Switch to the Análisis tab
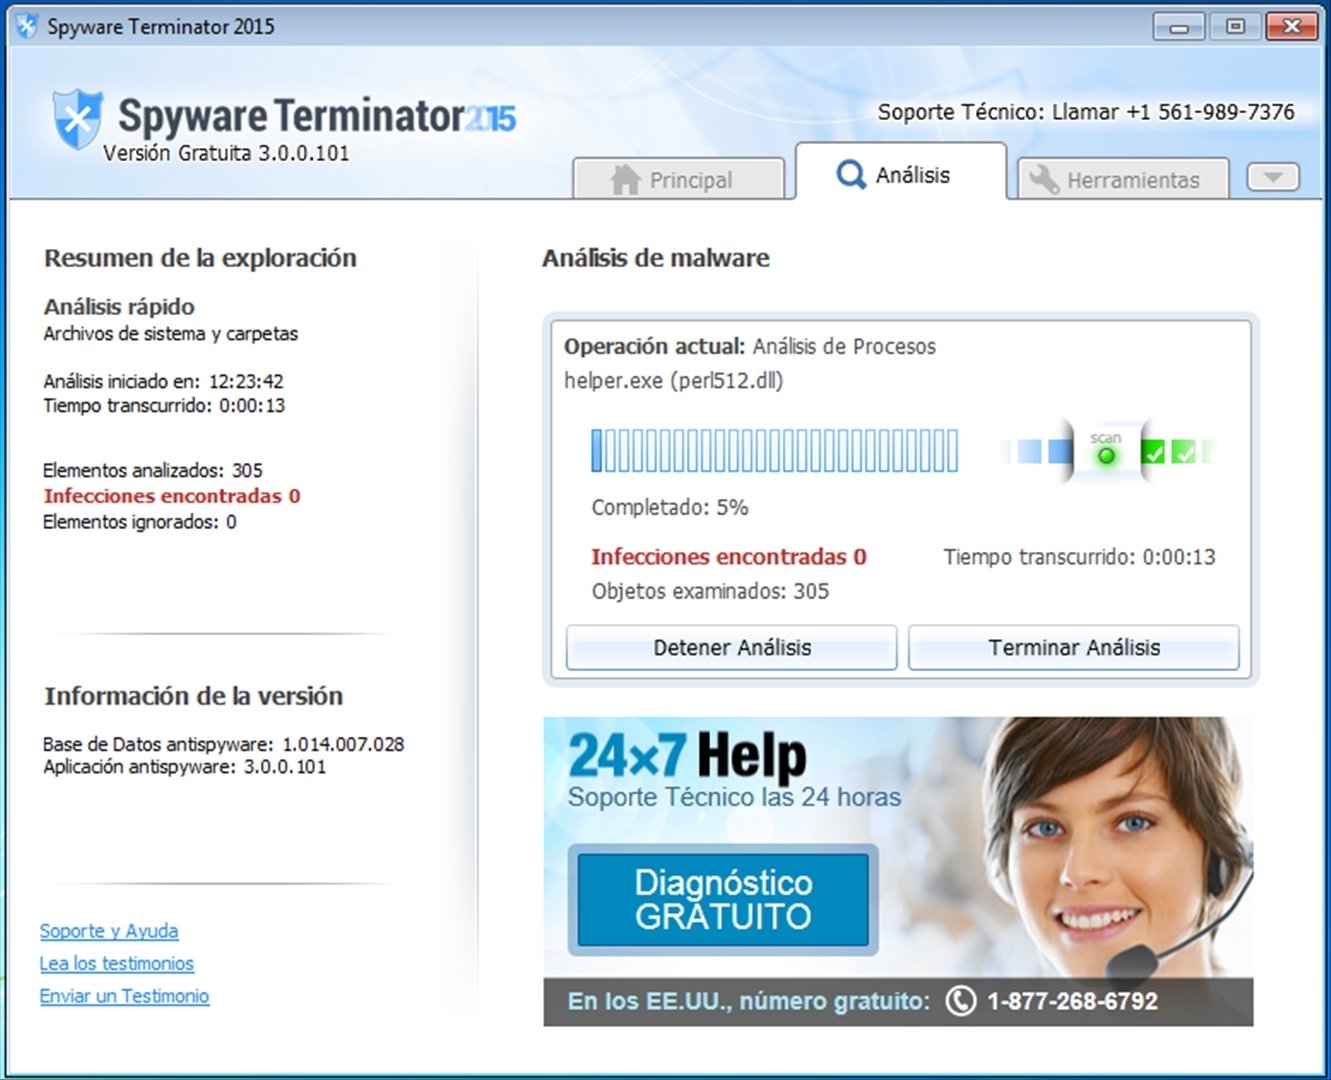The width and height of the screenshot is (1331, 1080). (900, 172)
